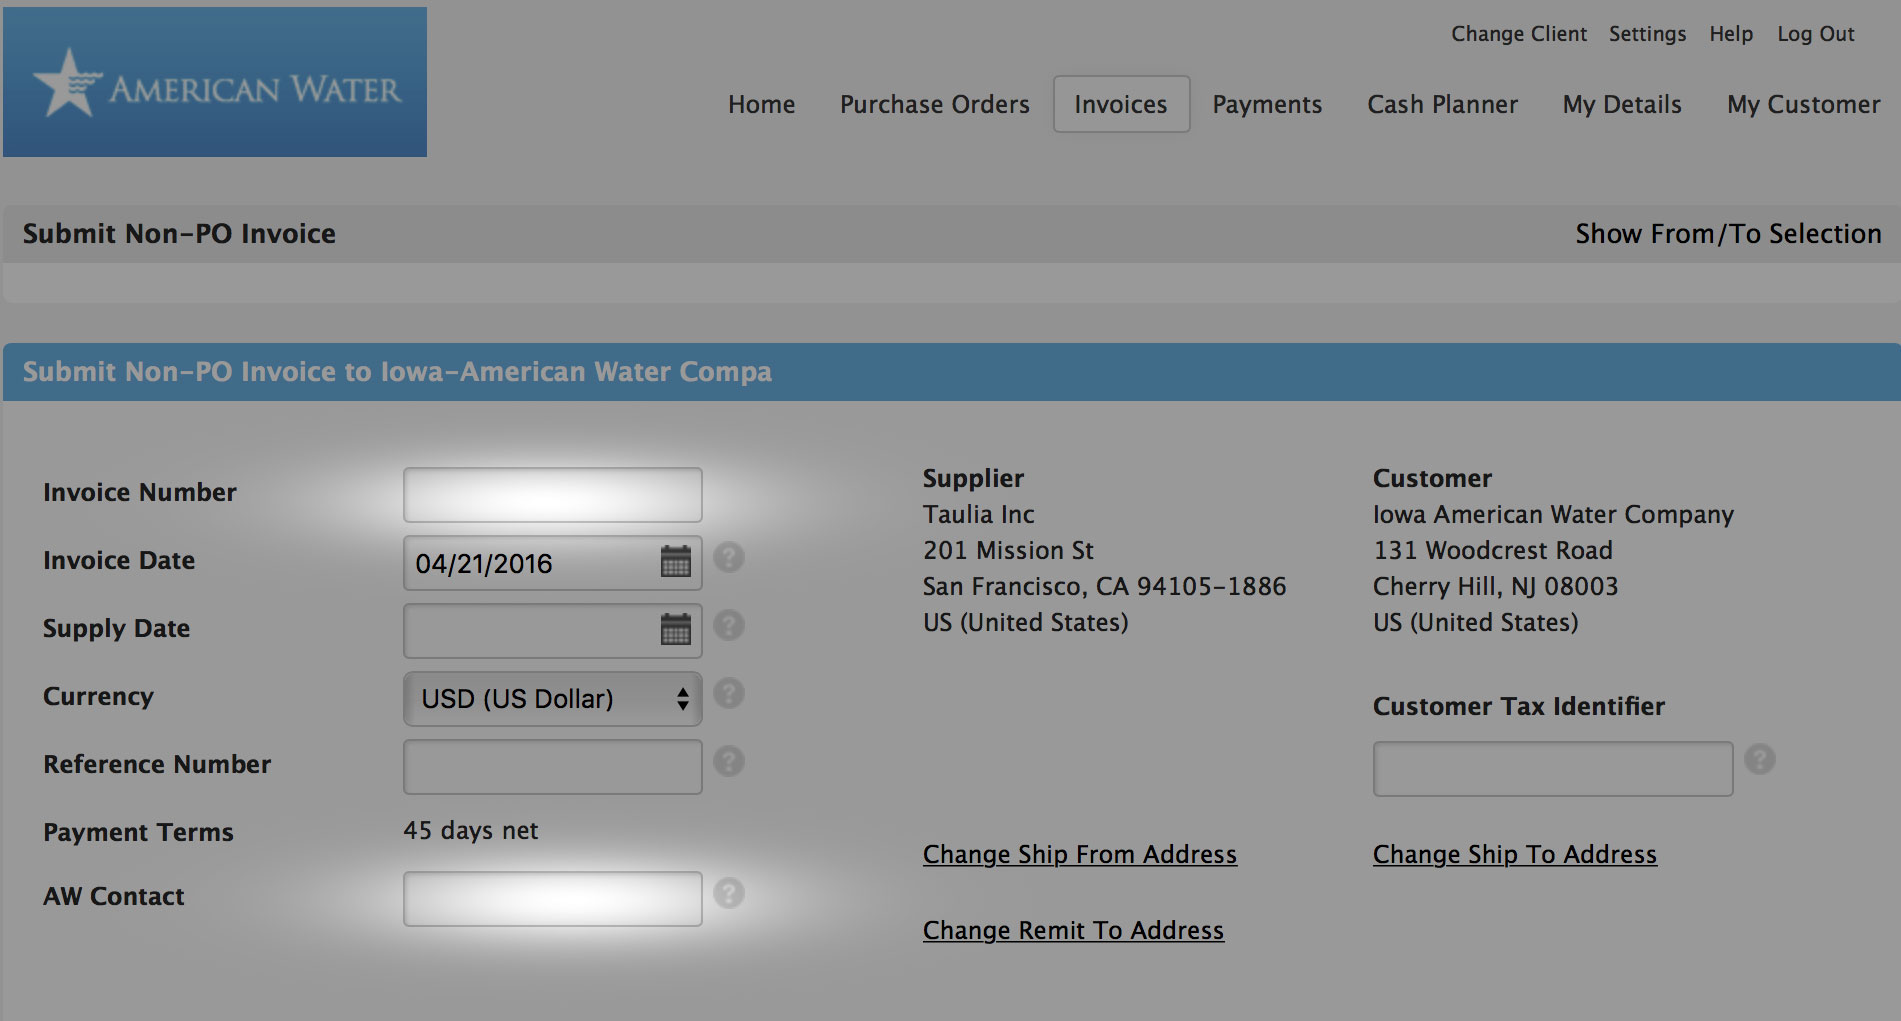The width and height of the screenshot is (1901, 1021).
Task: Focus the Reference Number input field
Action: click(553, 767)
